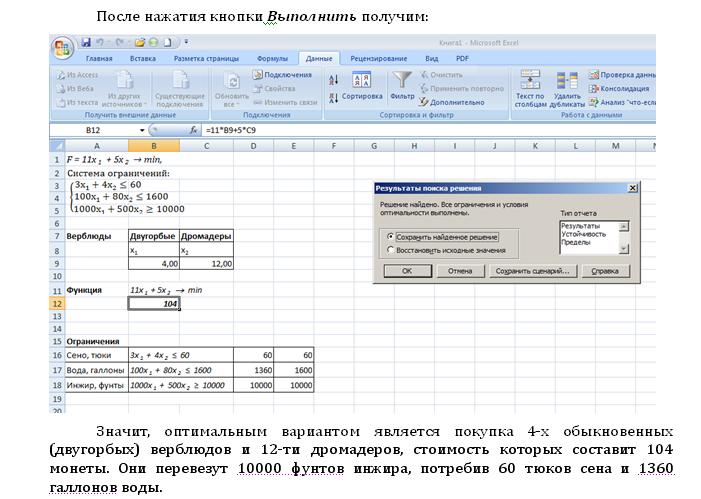
Task: Import data 'Из текста'
Action: pos(77,102)
